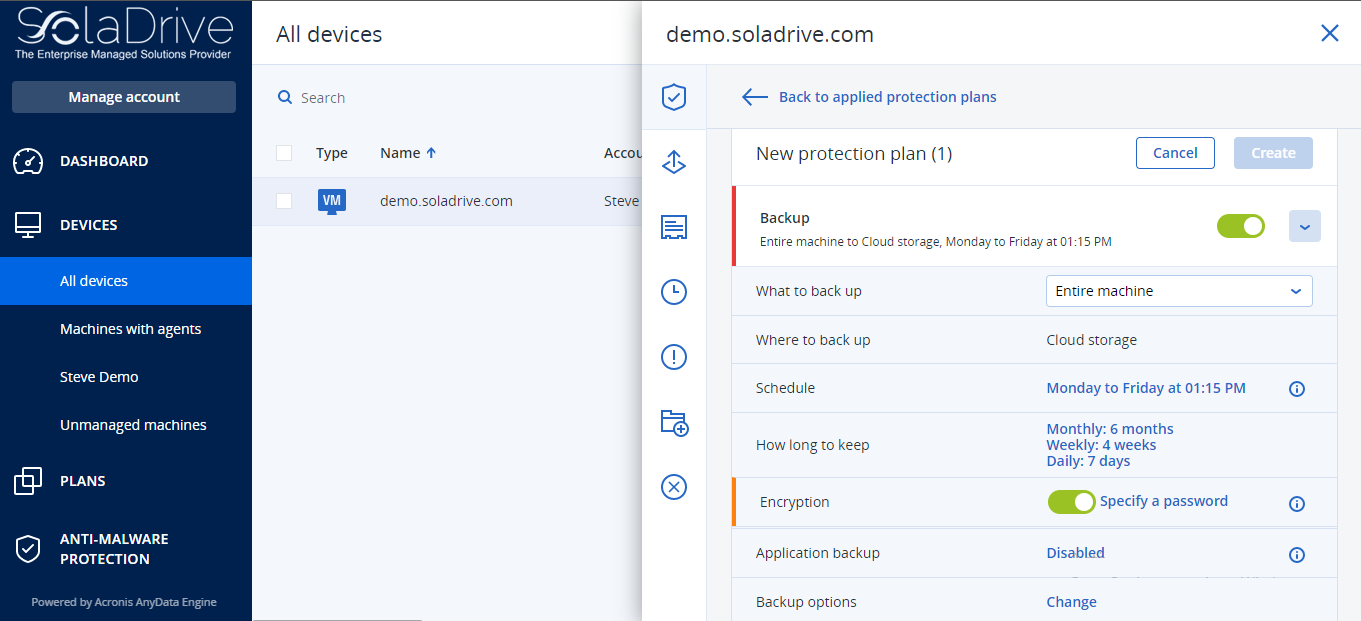Click the Application backup info icon
This screenshot has width=1361, height=621.
tap(1297, 555)
